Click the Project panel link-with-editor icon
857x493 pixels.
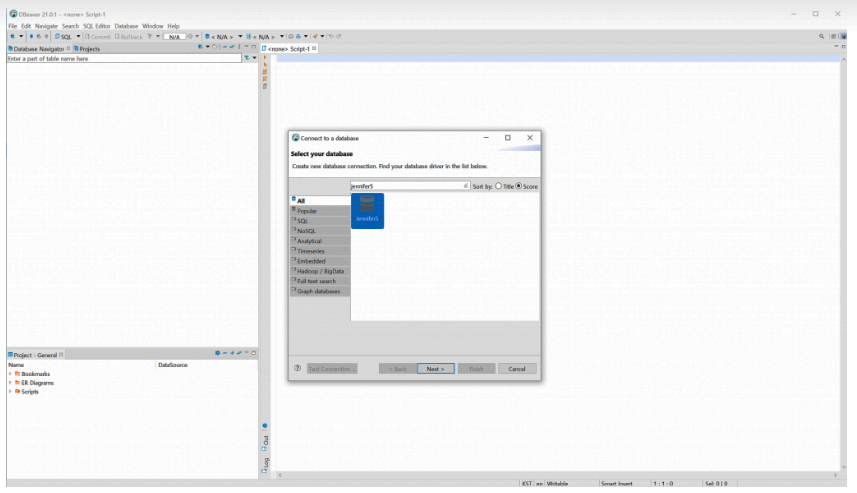point(239,353)
